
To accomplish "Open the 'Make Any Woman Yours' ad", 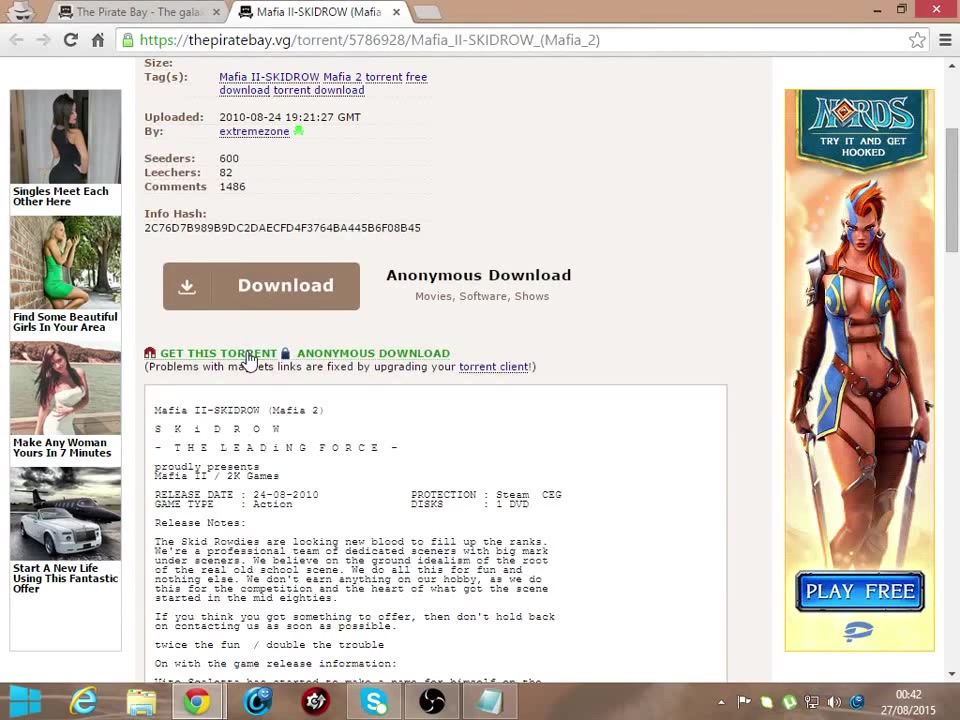I will (66, 400).
